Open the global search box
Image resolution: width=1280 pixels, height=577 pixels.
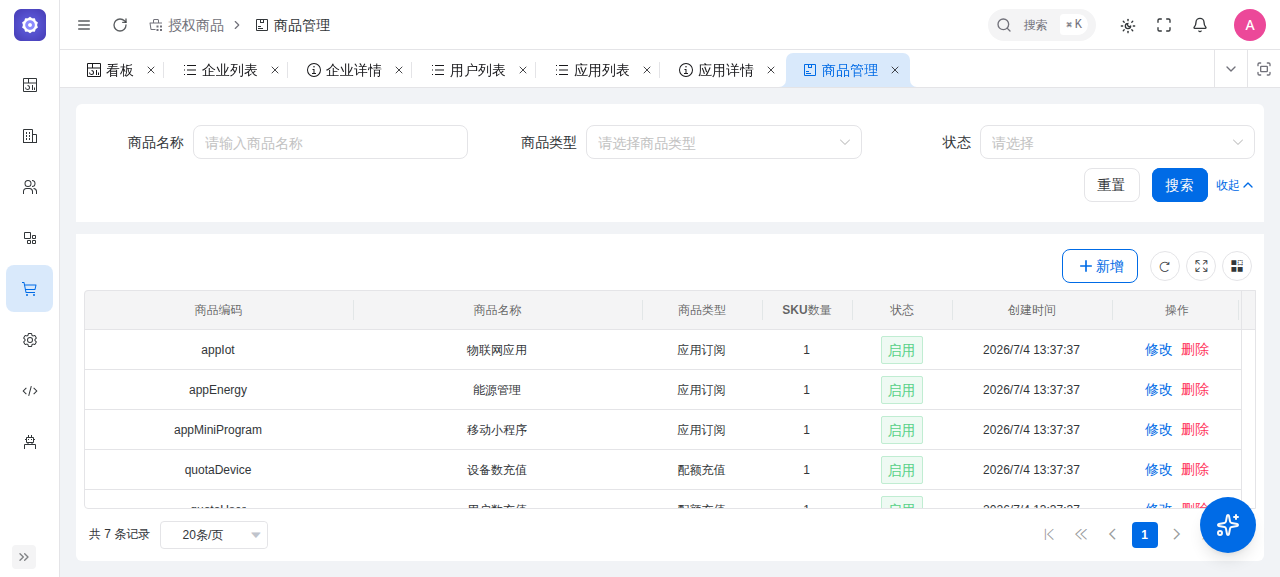tap(1041, 25)
